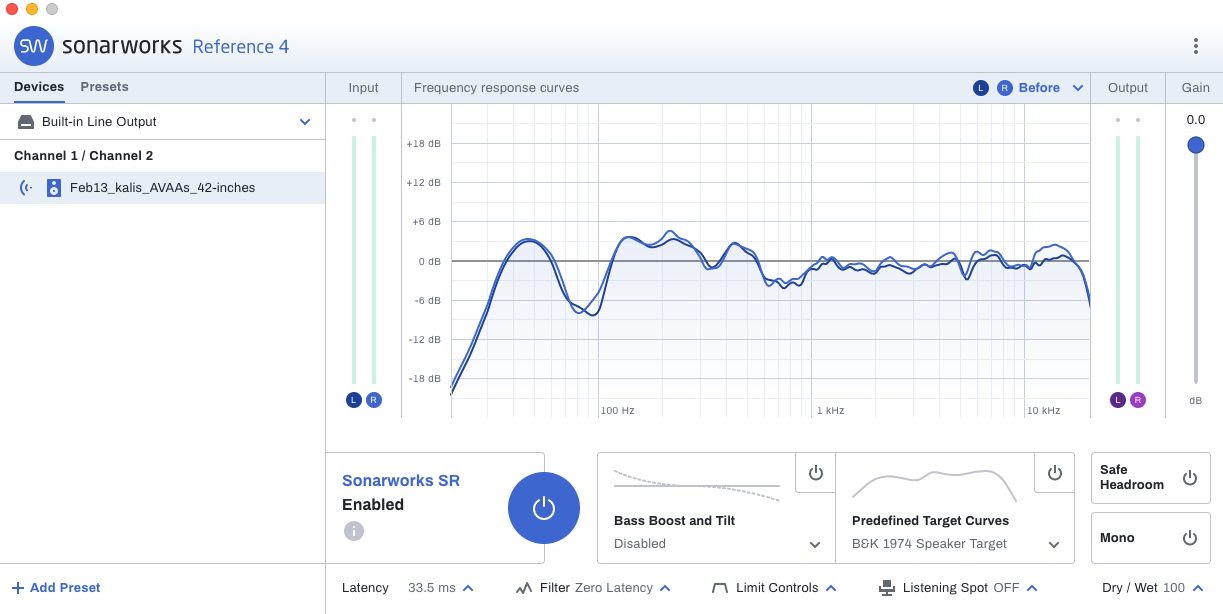Click the 10 kHz axis label

[x=1044, y=411]
